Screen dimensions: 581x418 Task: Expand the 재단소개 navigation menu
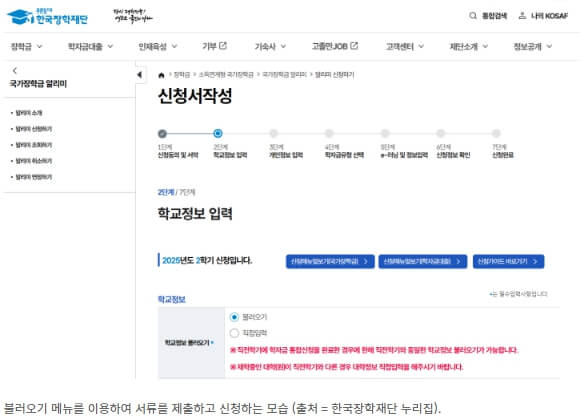(x=469, y=47)
